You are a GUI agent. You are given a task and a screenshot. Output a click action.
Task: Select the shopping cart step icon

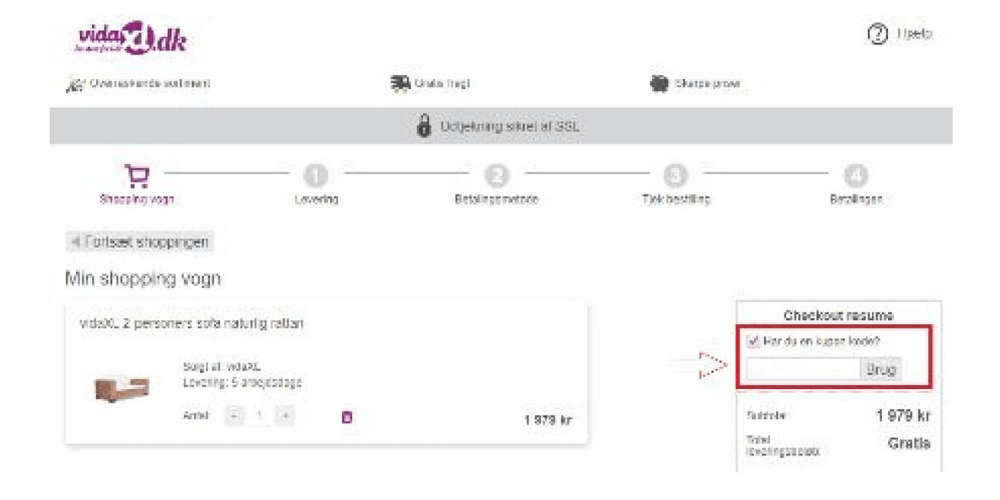point(136,176)
